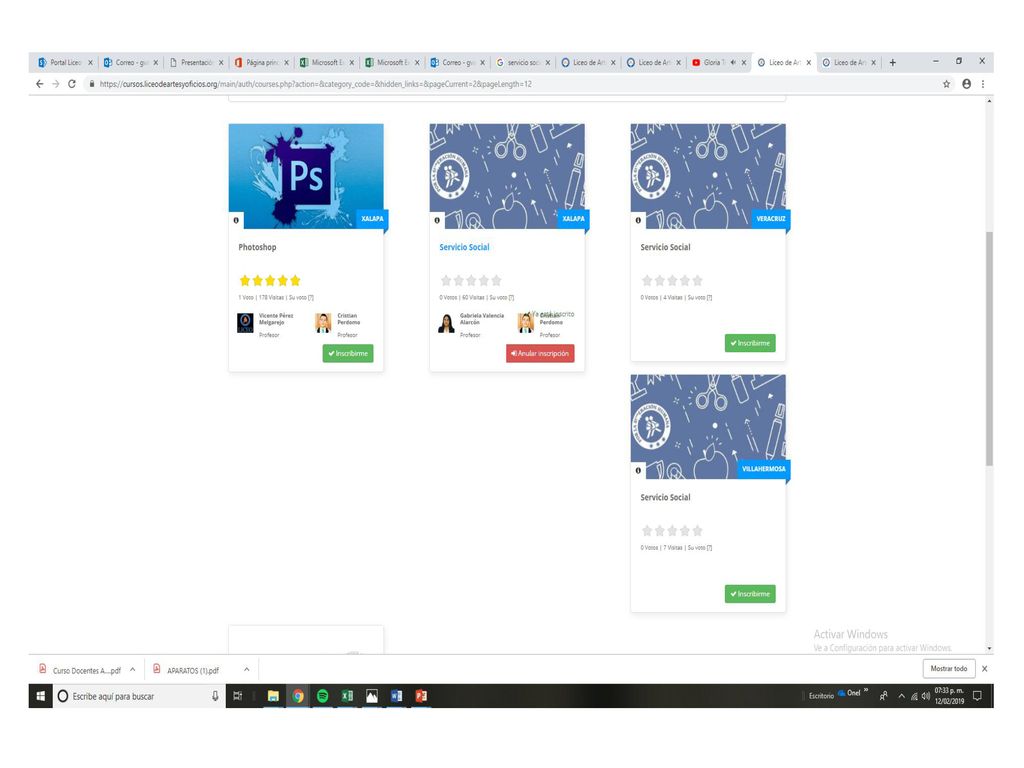Click the '0 Votos | 7 Visitas' text
The width and height of the screenshot is (1024, 768).
pos(662,548)
